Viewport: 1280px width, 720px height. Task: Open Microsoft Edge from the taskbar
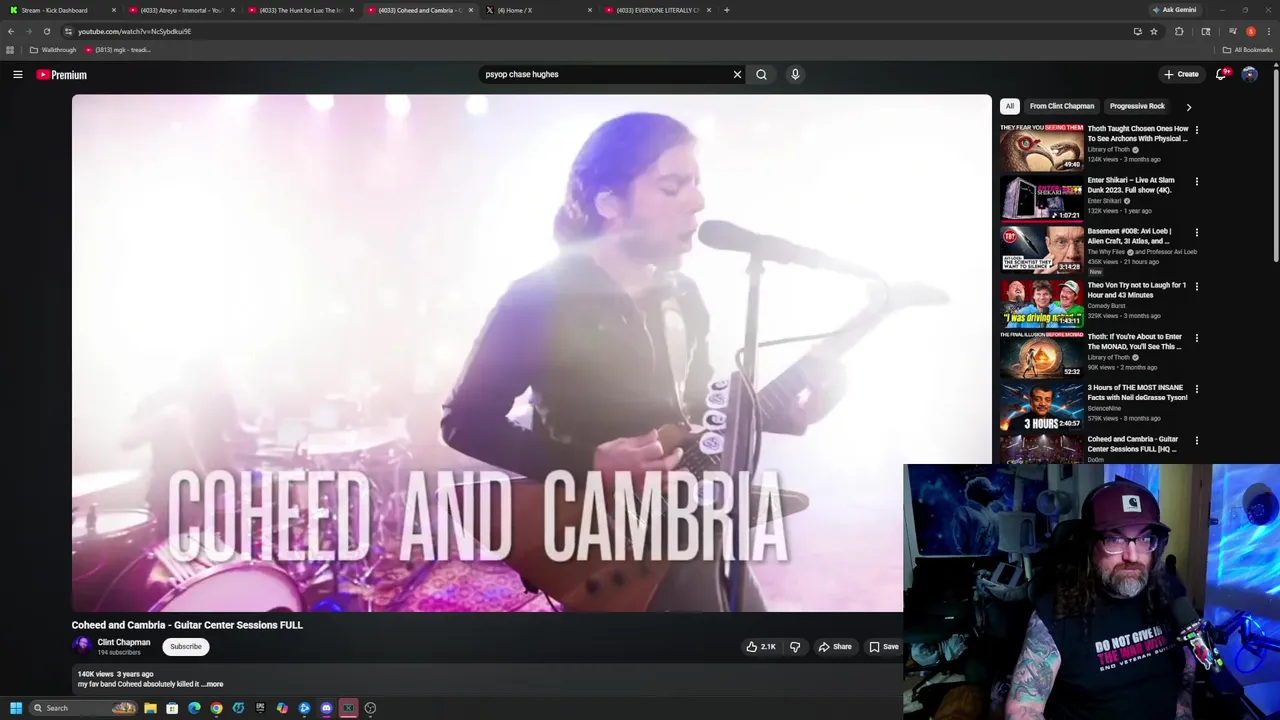click(x=194, y=708)
